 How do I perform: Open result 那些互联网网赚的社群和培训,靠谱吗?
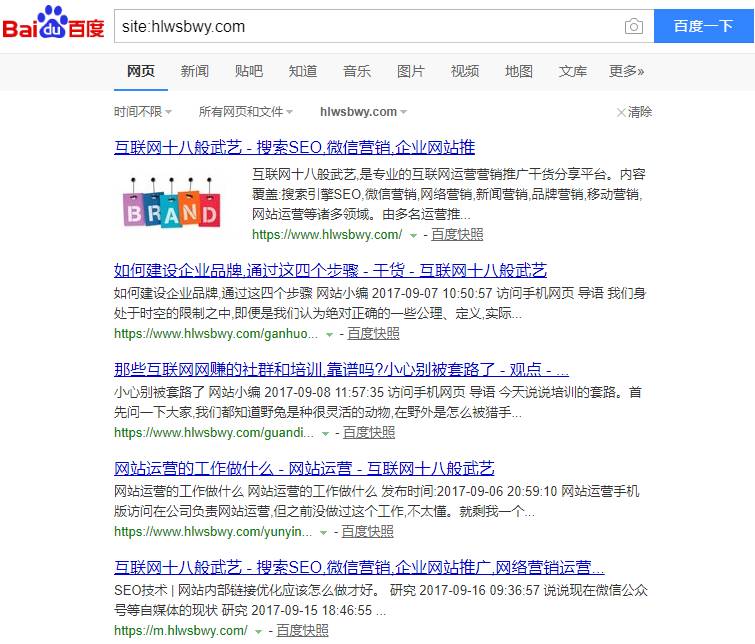pyautogui.click(x=341, y=369)
